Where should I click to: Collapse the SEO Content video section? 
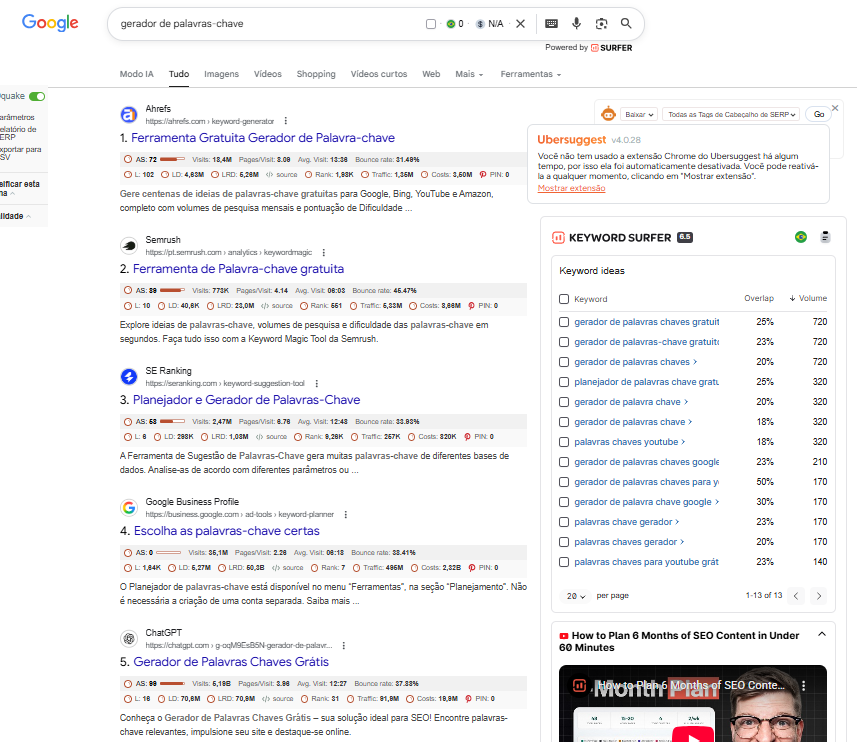pos(821,635)
